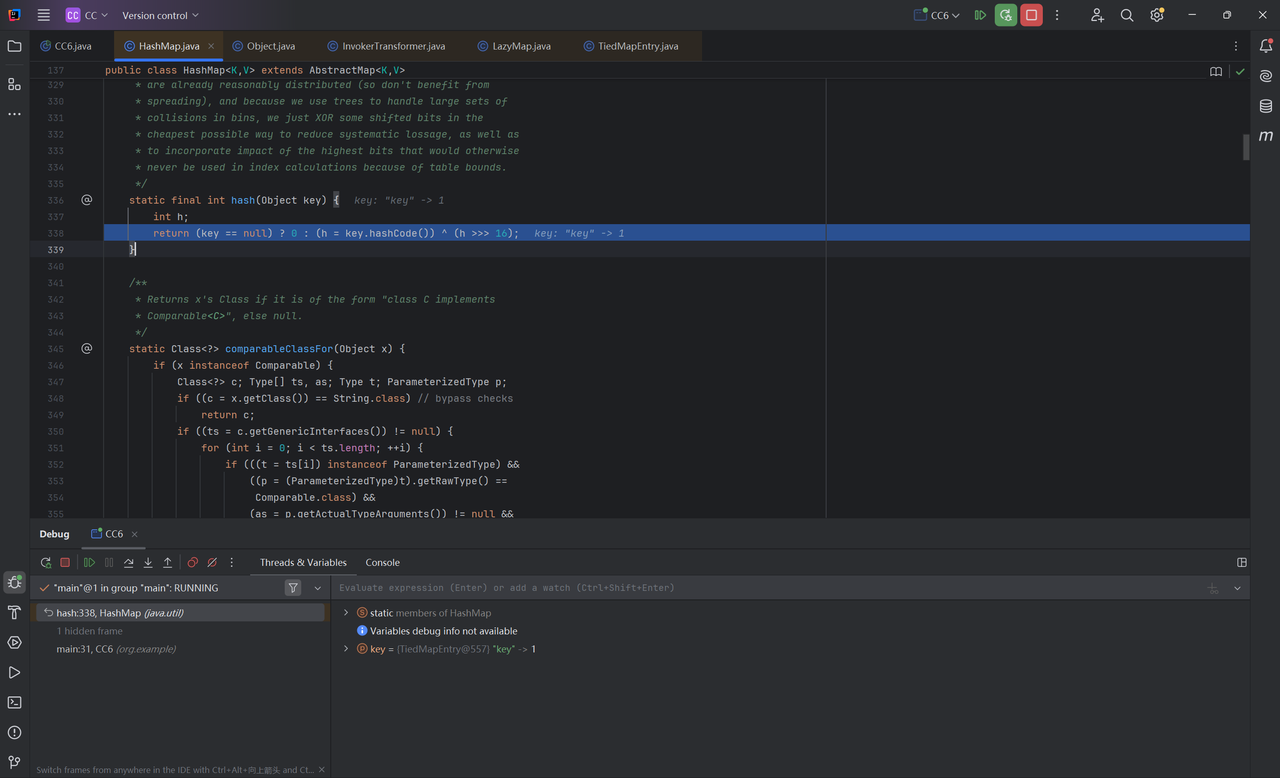
Task: Toggle frames filter funnel button
Action: coord(293,588)
